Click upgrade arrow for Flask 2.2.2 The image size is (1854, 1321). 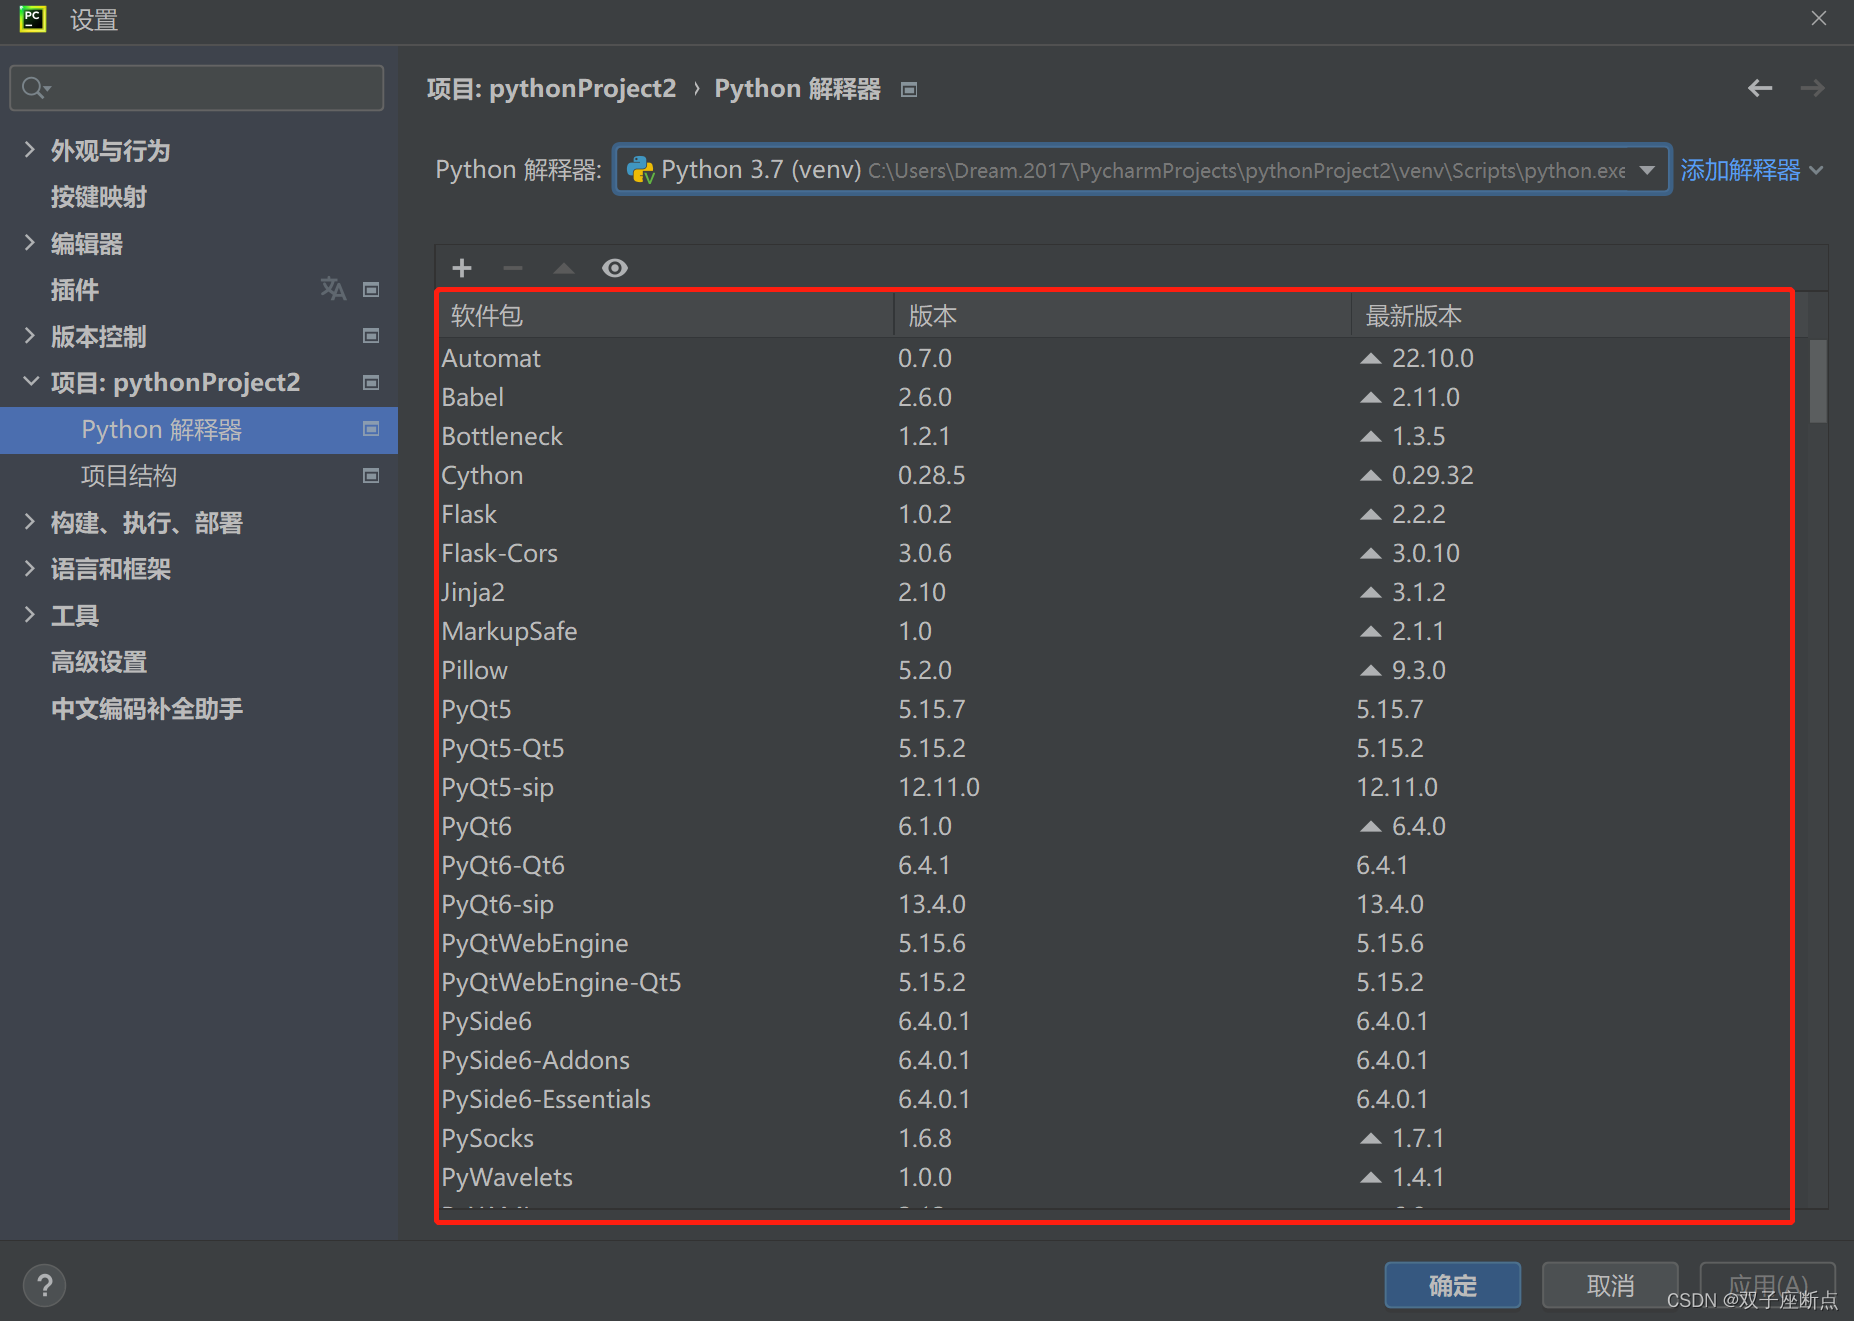pos(1371,514)
